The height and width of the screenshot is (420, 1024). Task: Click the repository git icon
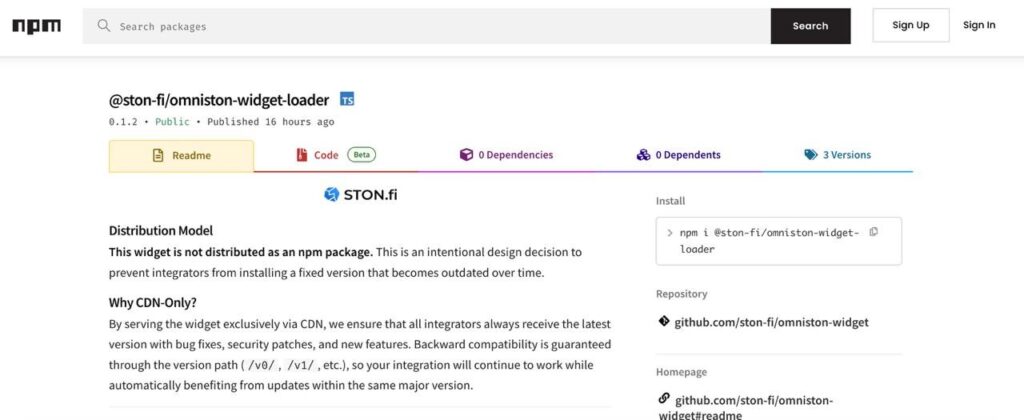pyautogui.click(x=663, y=322)
